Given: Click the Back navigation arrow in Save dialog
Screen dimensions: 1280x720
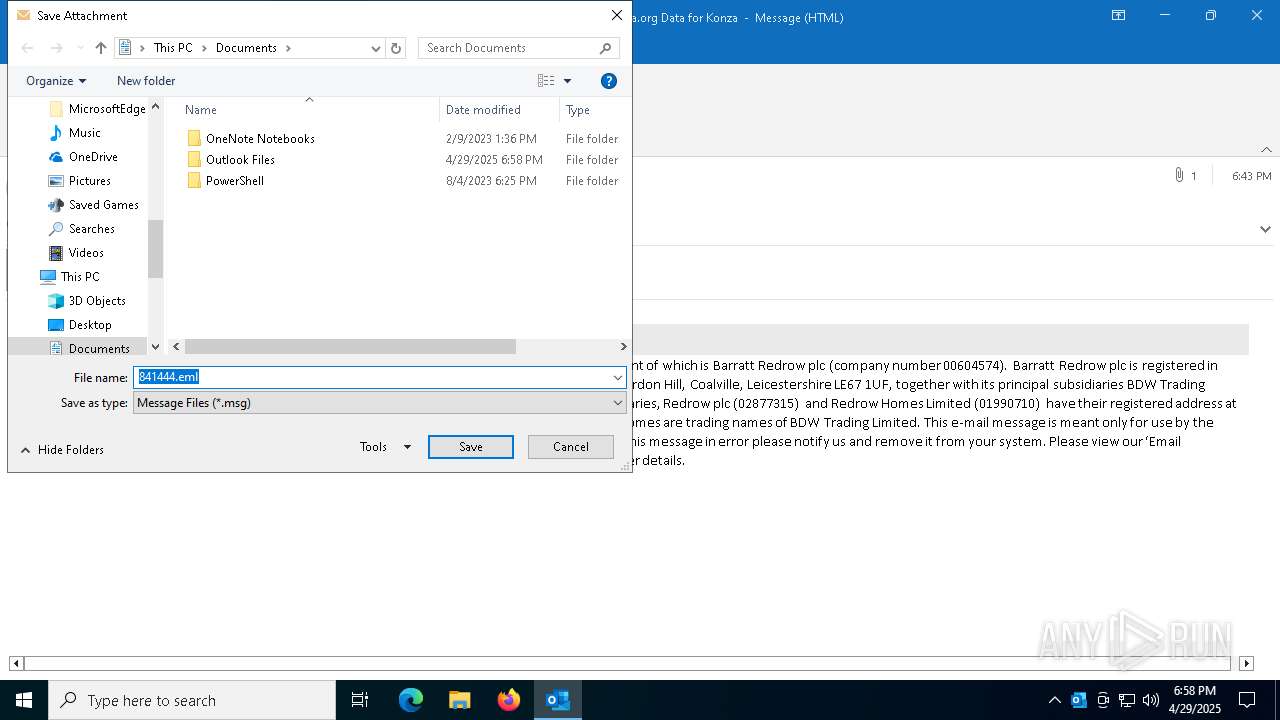Looking at the screenshot, I should click(28, 48).
